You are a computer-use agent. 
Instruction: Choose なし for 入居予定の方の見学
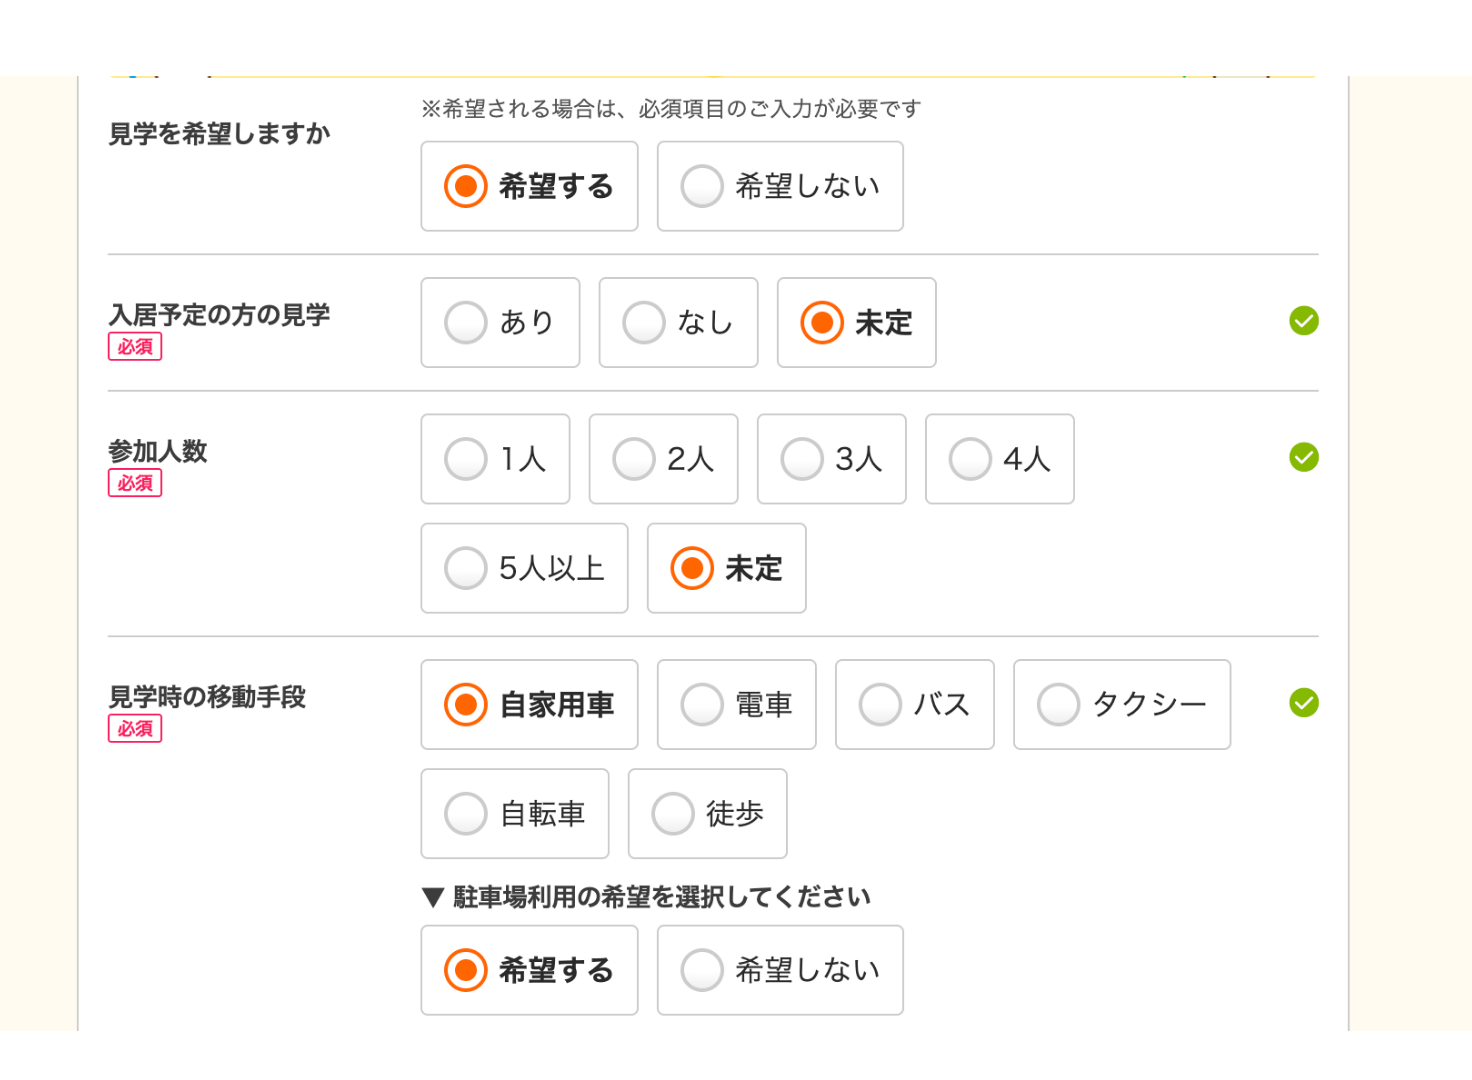point(678,322)
